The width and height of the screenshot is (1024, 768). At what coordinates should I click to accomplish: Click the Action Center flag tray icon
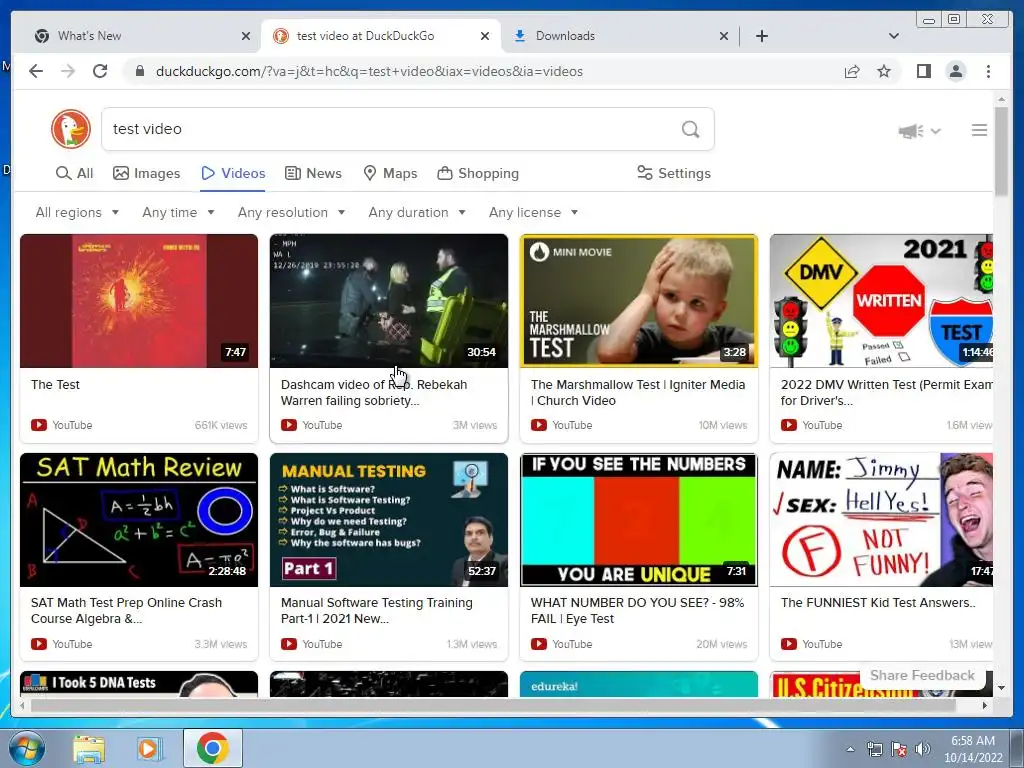[899, 749]
